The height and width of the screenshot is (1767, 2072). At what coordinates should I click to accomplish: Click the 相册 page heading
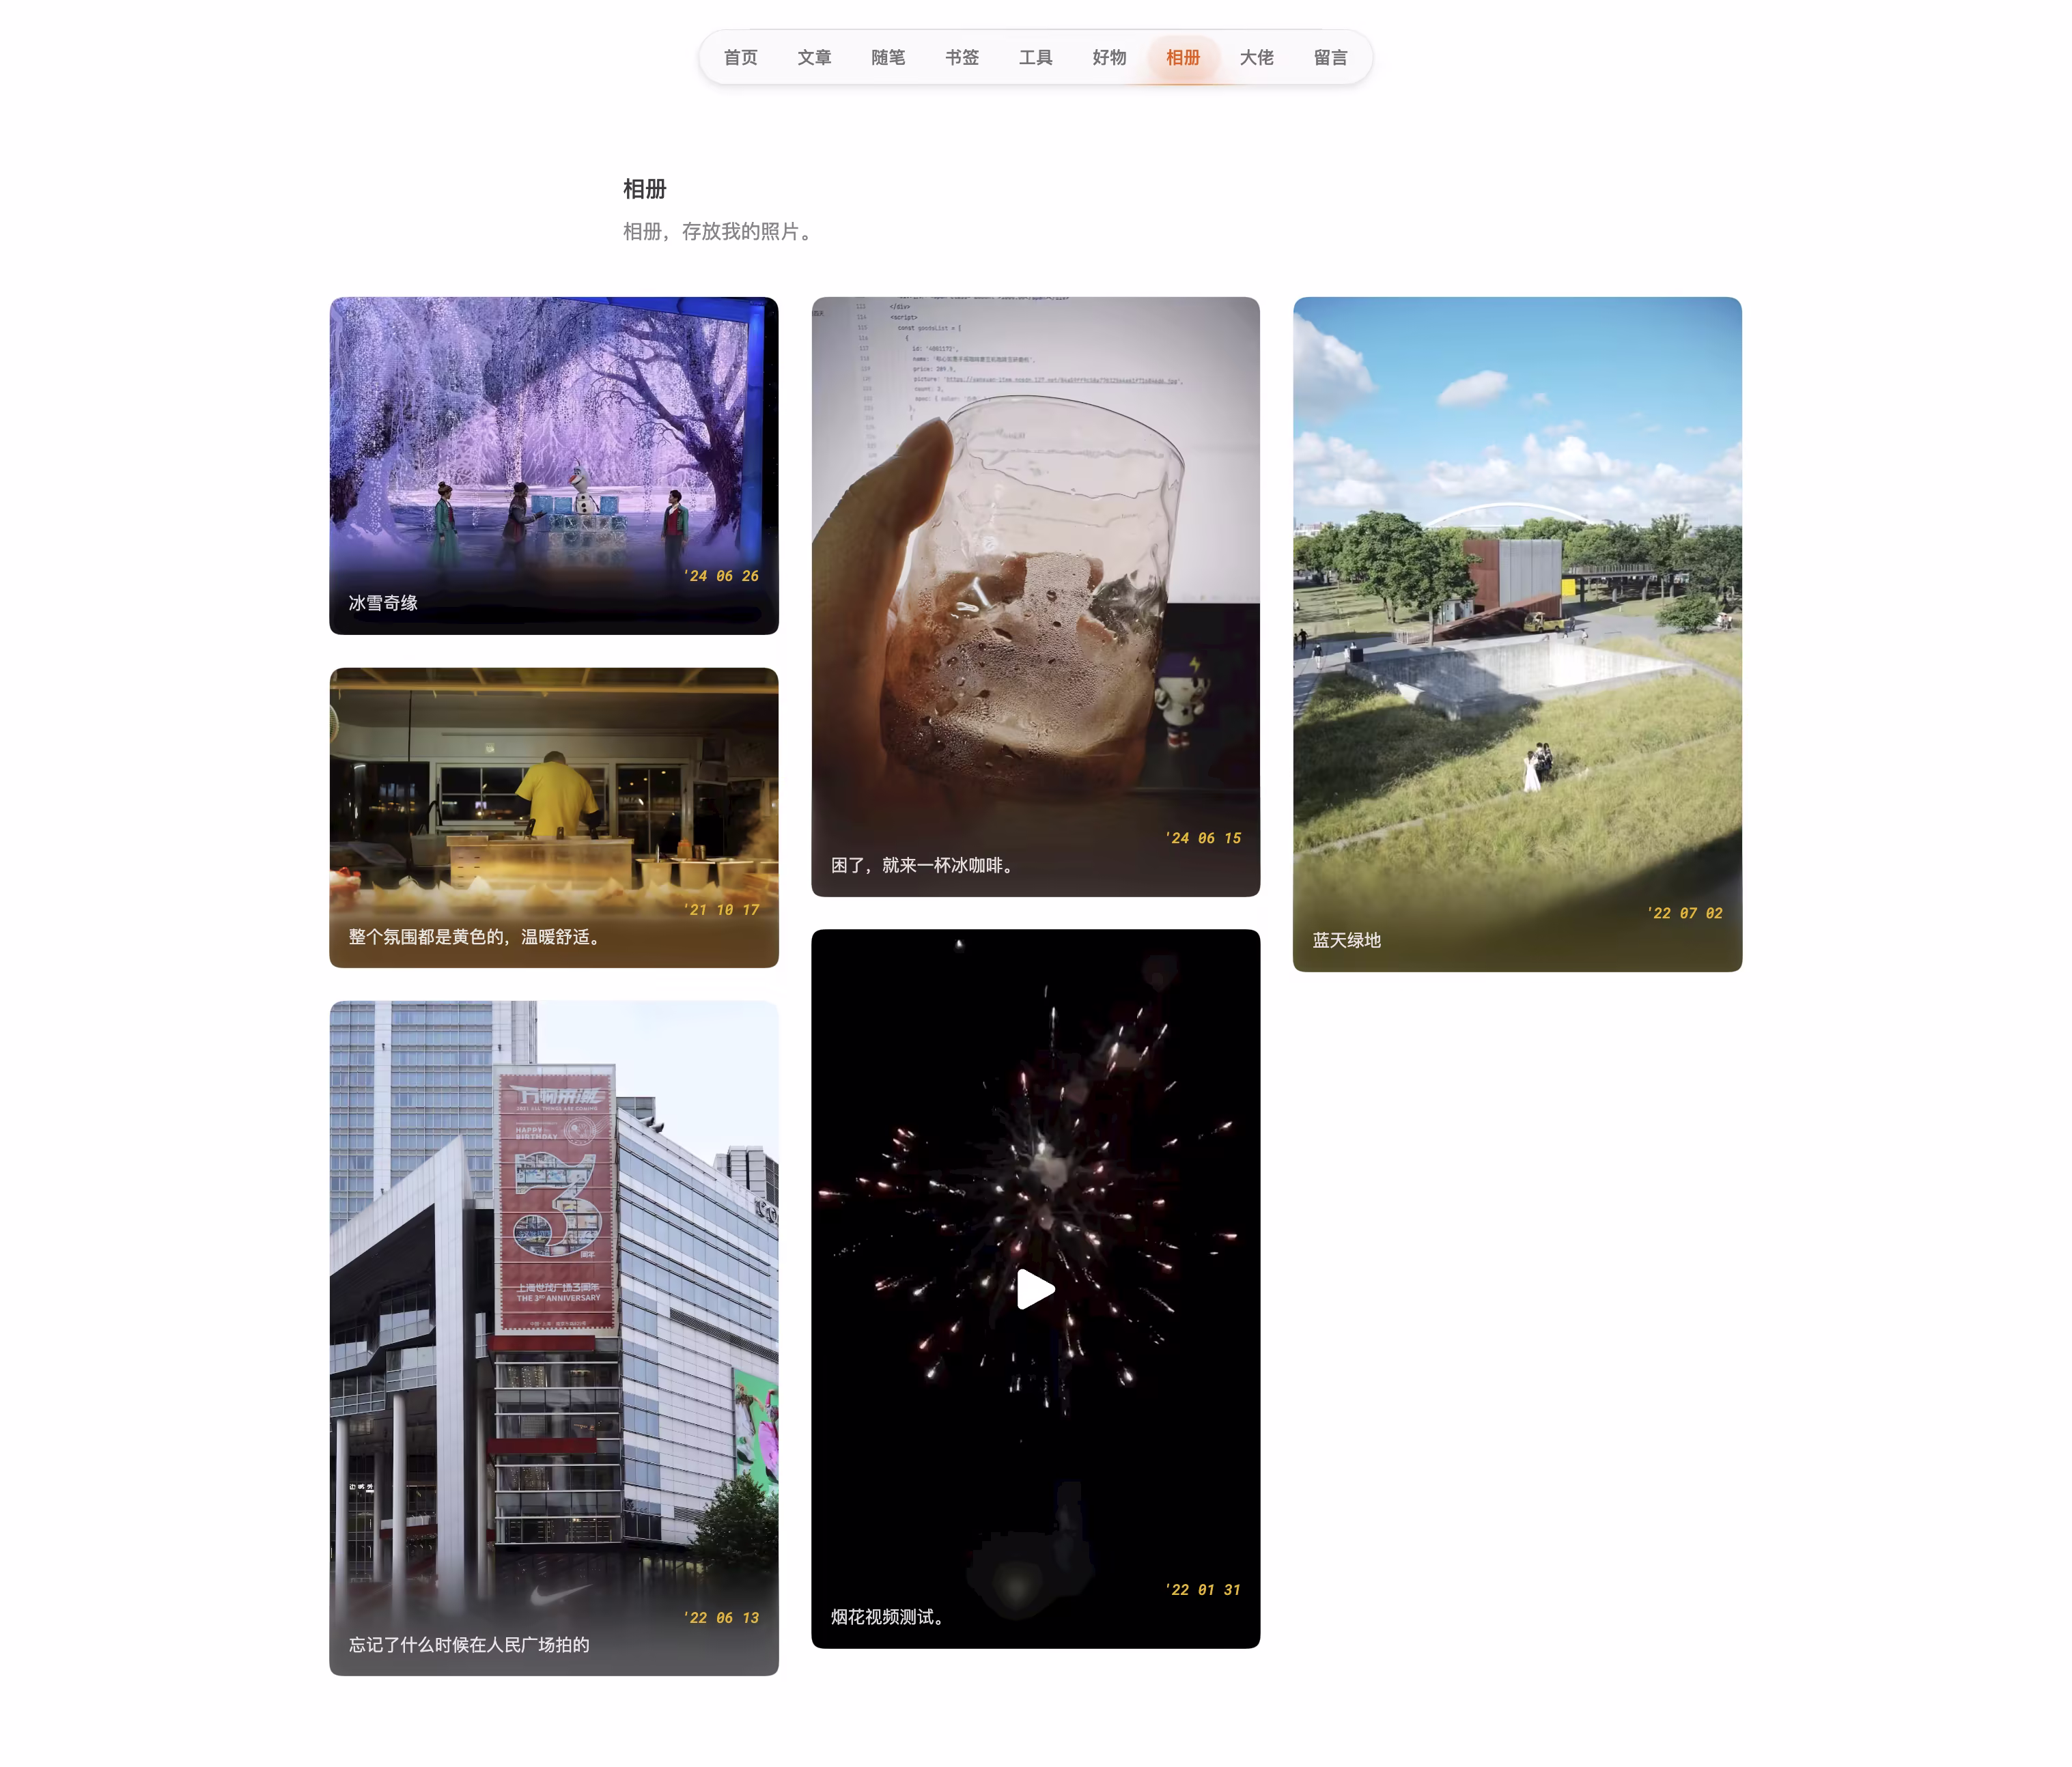(x=644, y=189)
